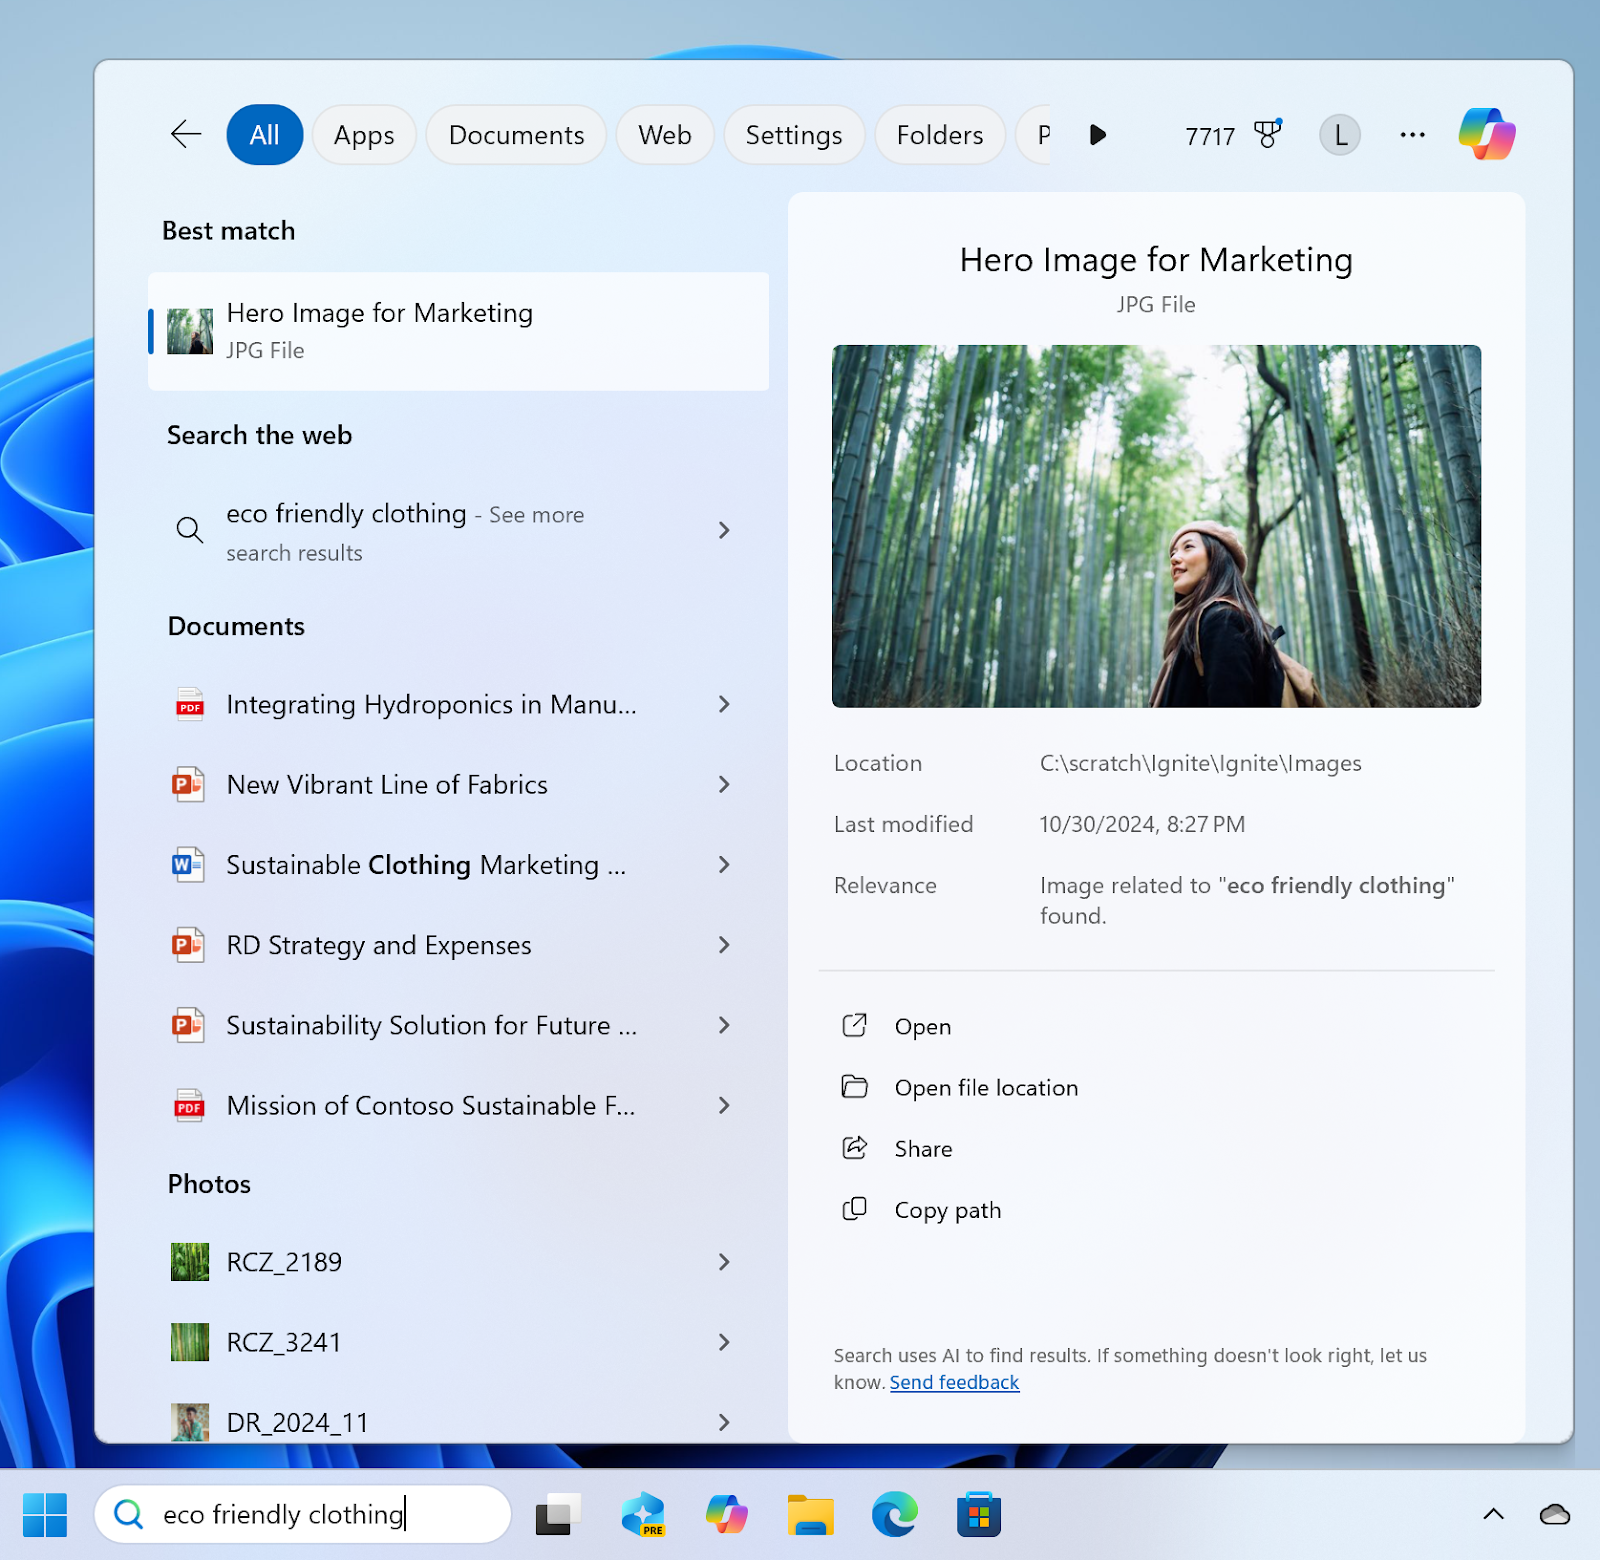Click Copy path in the preview pane
The image size is (1600, 1560).
click(947, 1210)
